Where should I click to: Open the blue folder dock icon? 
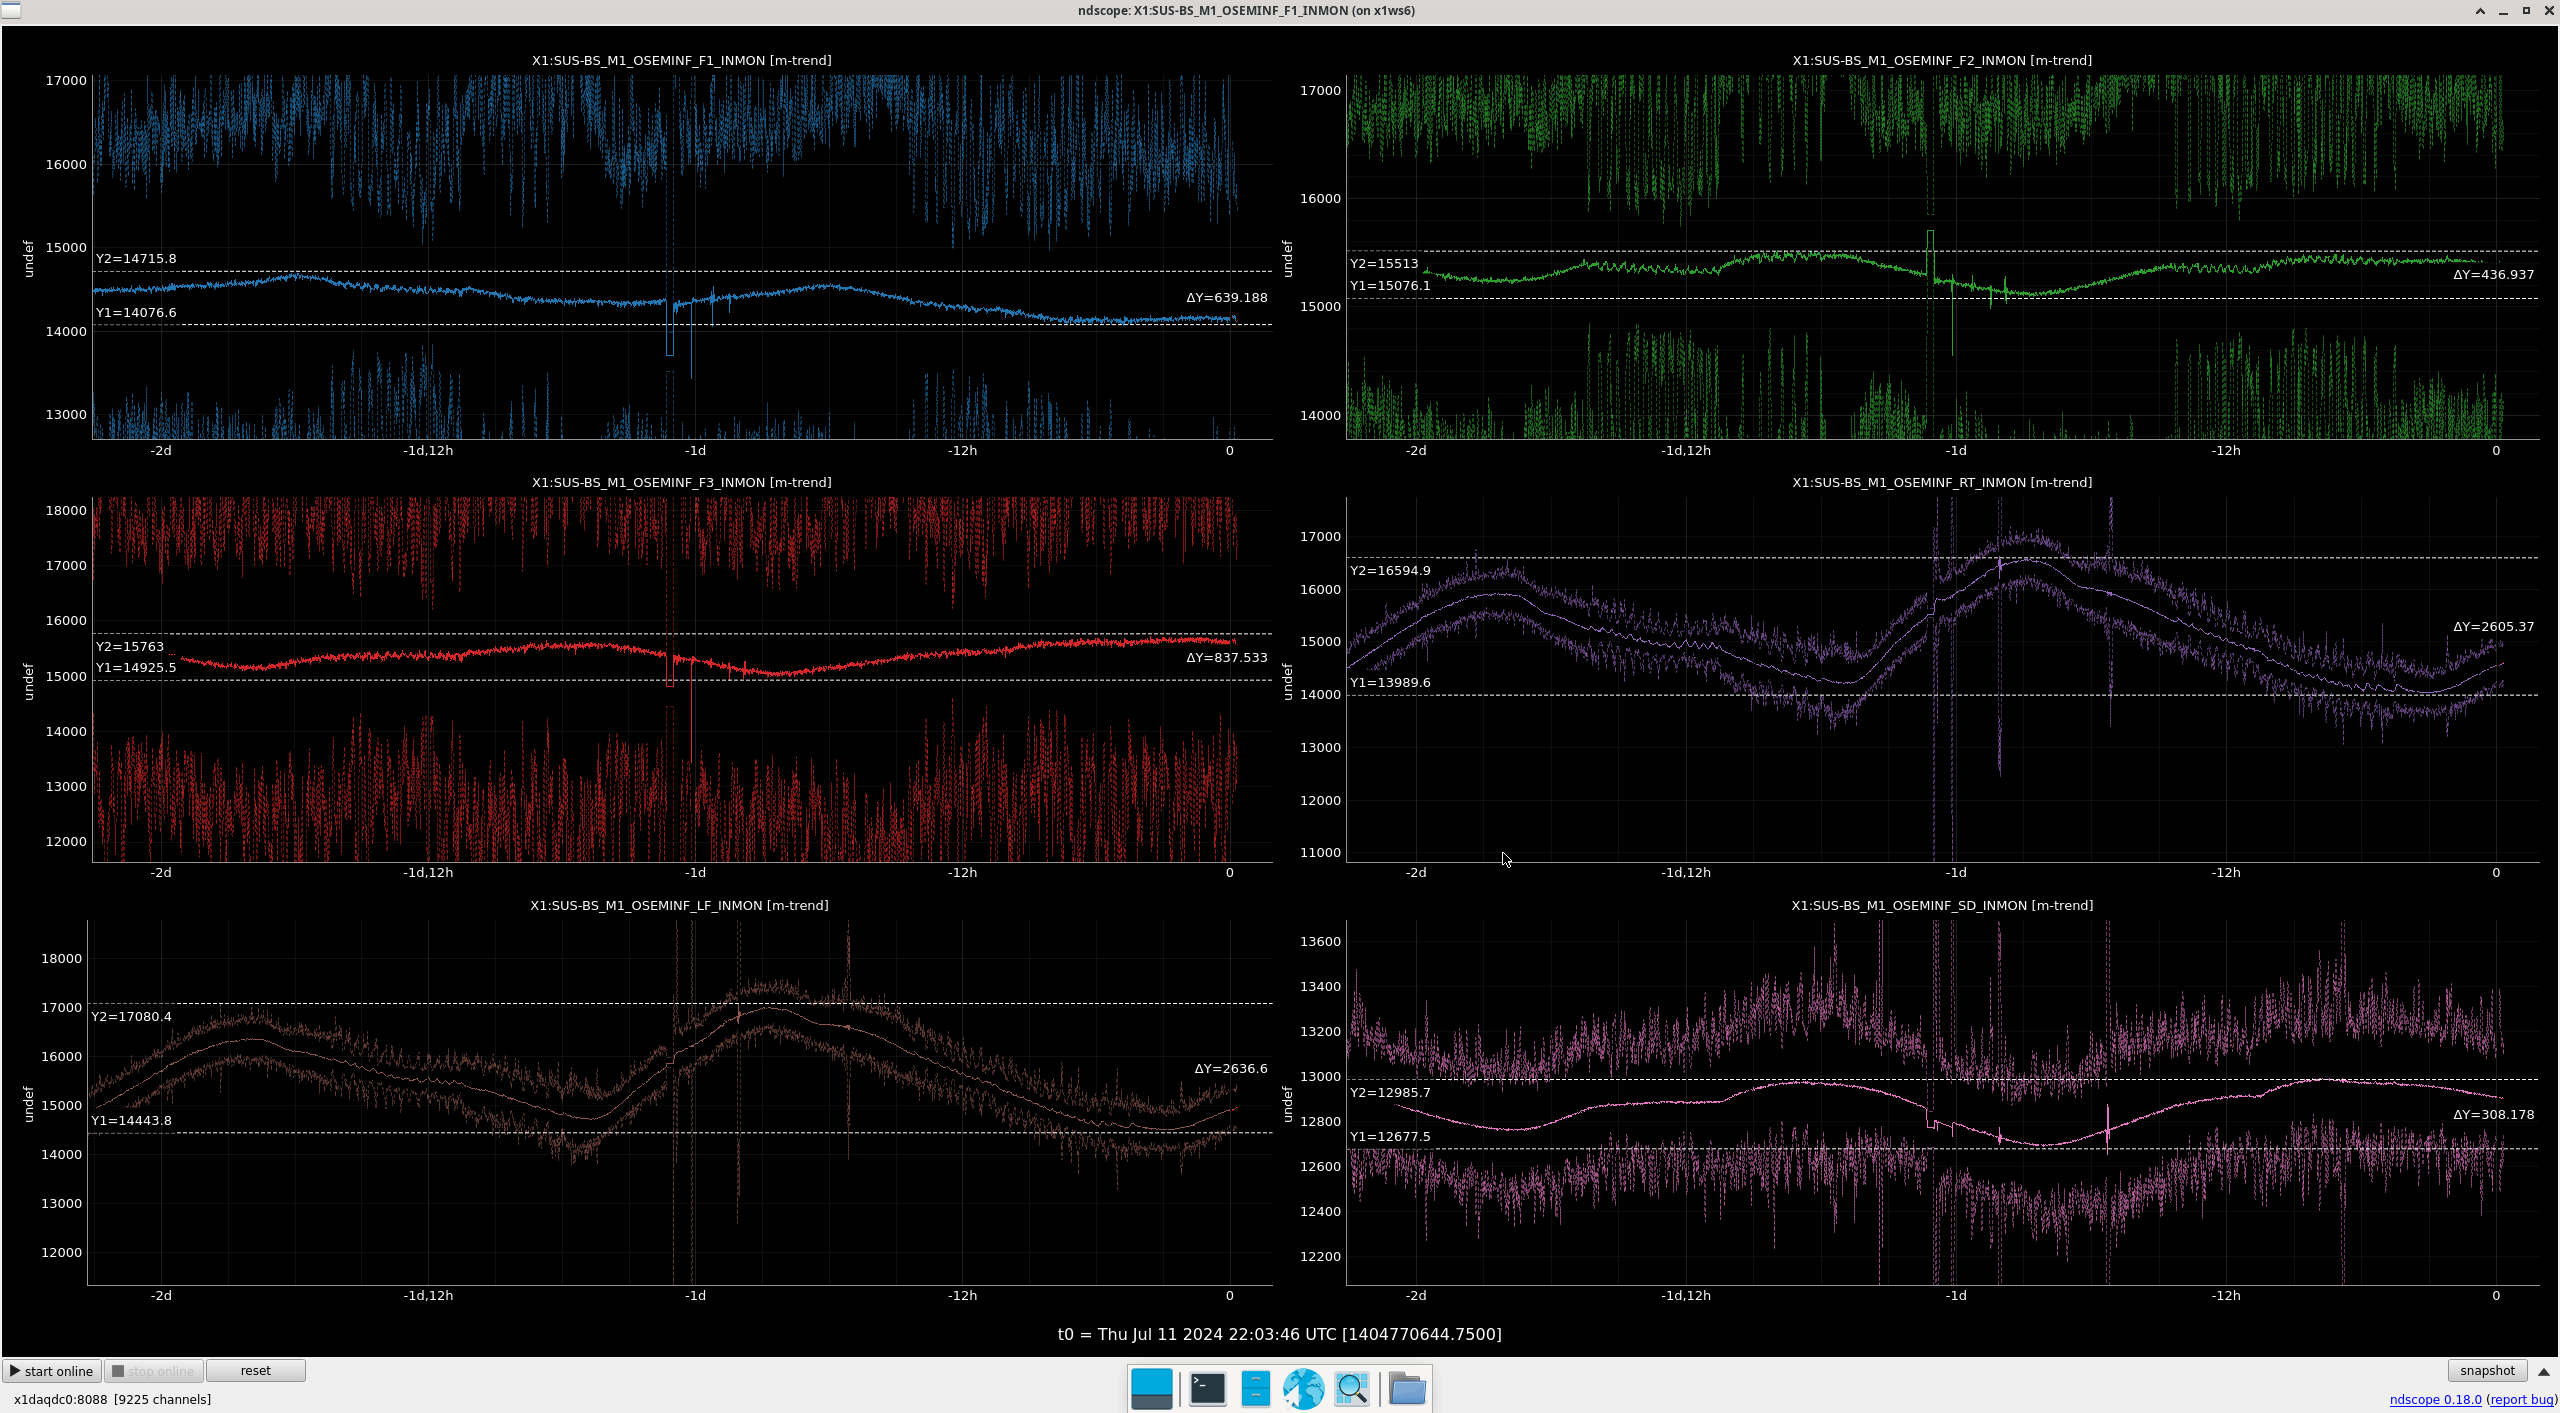[x=1407, y=1388]
